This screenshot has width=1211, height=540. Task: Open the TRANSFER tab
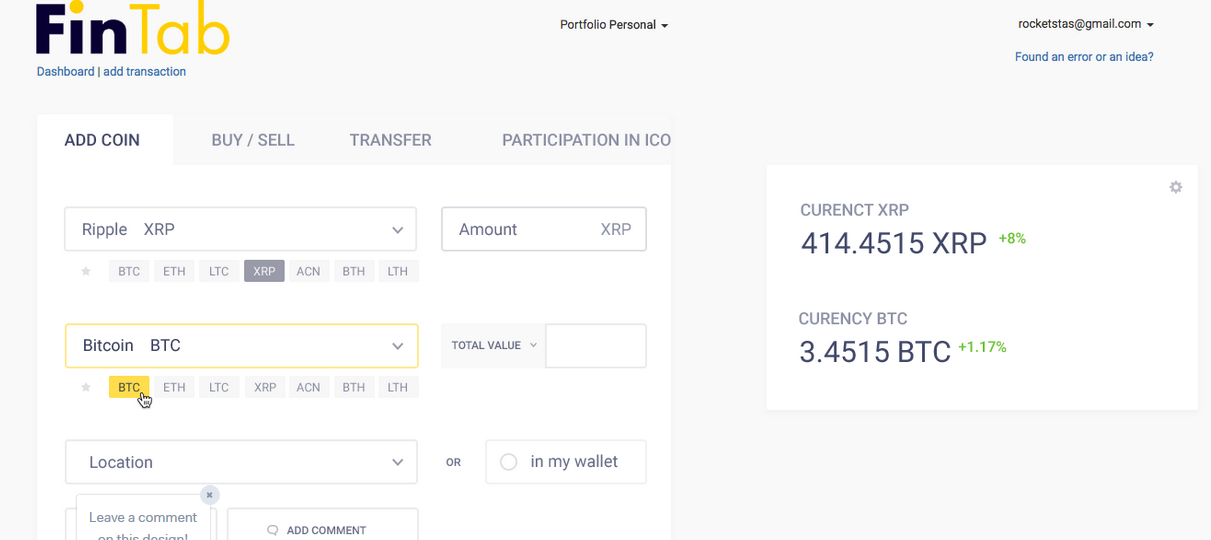pos(390,140)
